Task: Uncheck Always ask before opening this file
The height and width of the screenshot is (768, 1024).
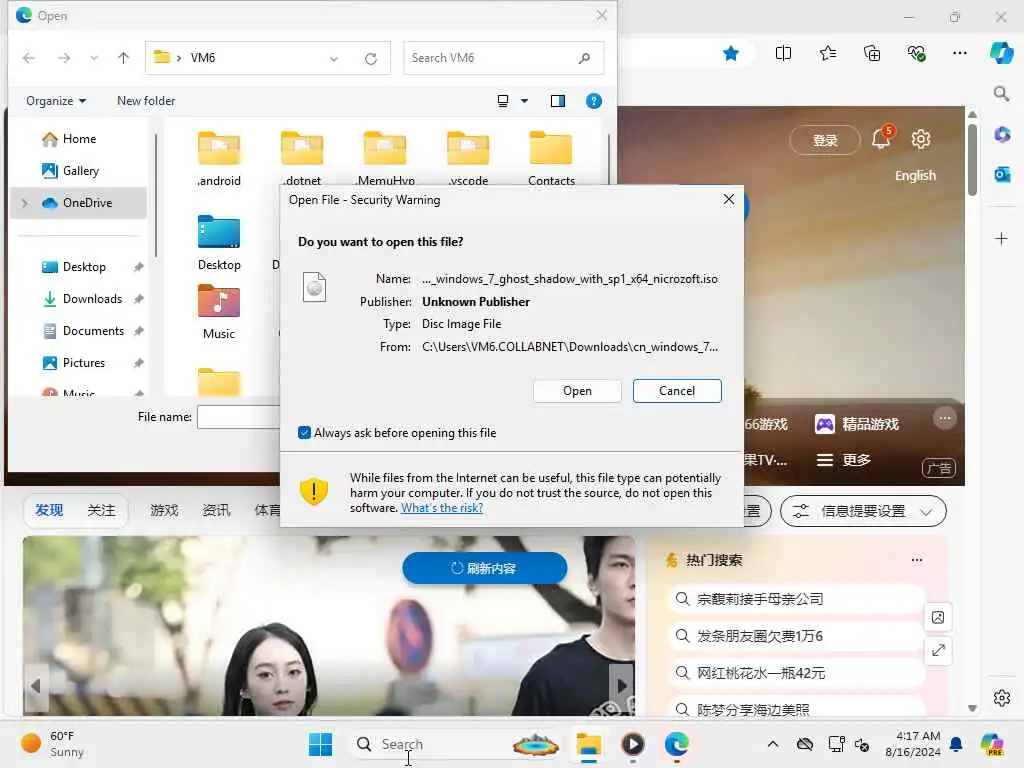Action: 304,432
